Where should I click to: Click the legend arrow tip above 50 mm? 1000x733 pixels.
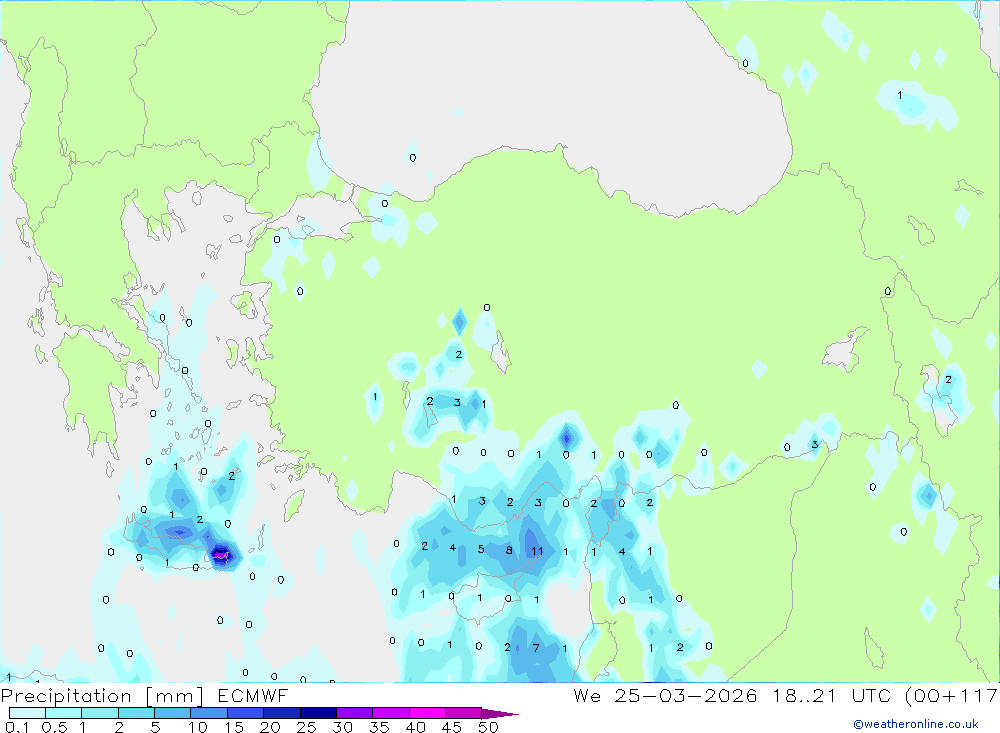click(501, 714)
